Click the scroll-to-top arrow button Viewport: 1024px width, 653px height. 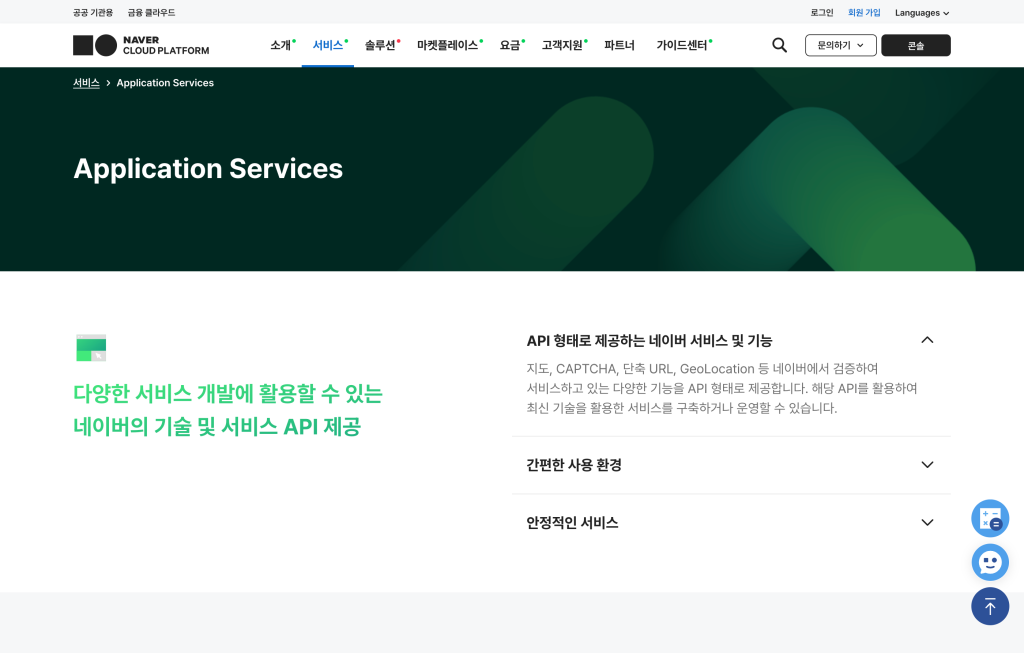click(x=990, y=606)
